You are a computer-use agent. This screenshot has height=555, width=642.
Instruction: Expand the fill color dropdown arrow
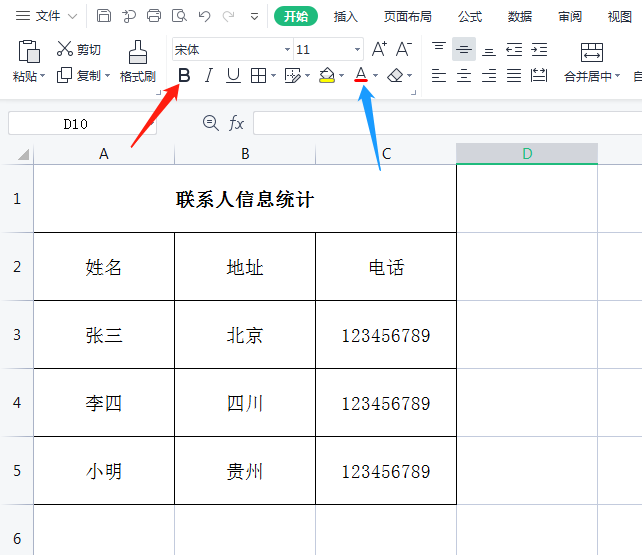[x=341, y=76]
